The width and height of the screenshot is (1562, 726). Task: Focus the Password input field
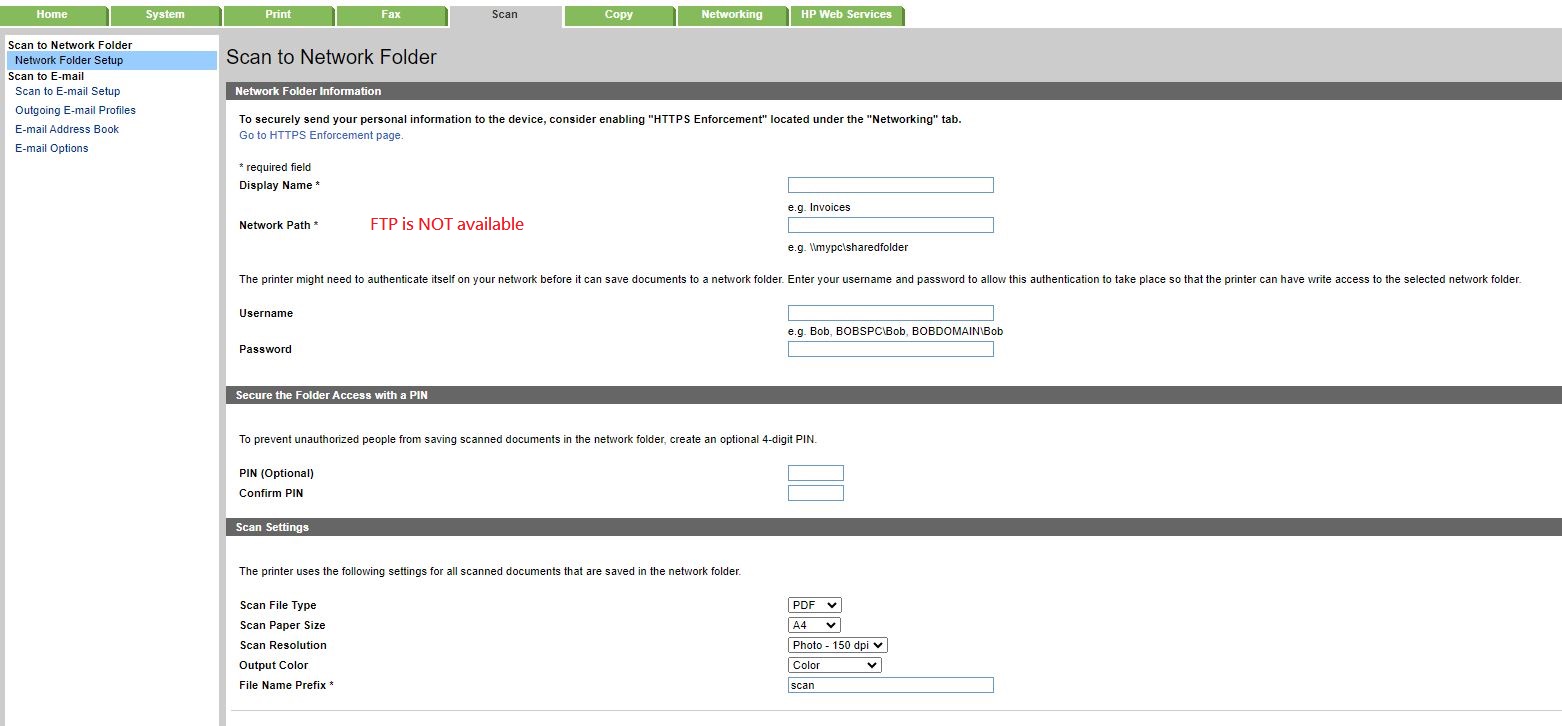(891, 349)
